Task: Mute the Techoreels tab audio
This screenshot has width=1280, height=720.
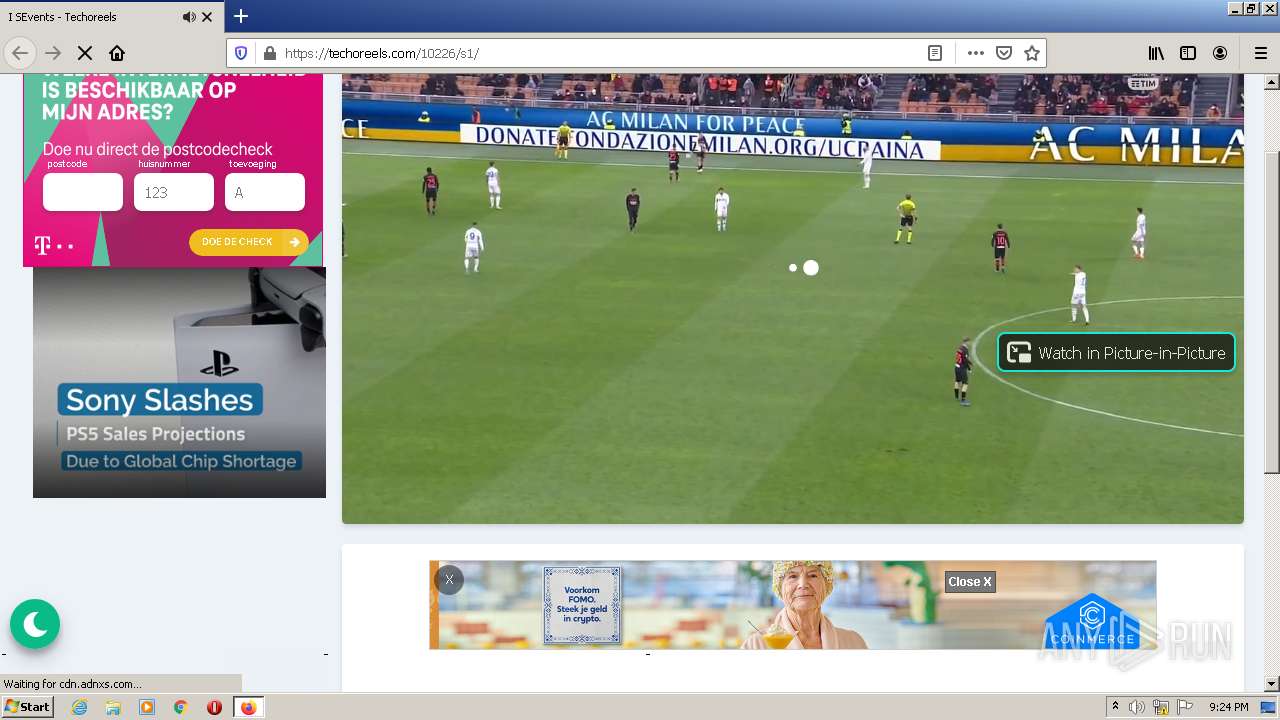Action: coord(189,17)
